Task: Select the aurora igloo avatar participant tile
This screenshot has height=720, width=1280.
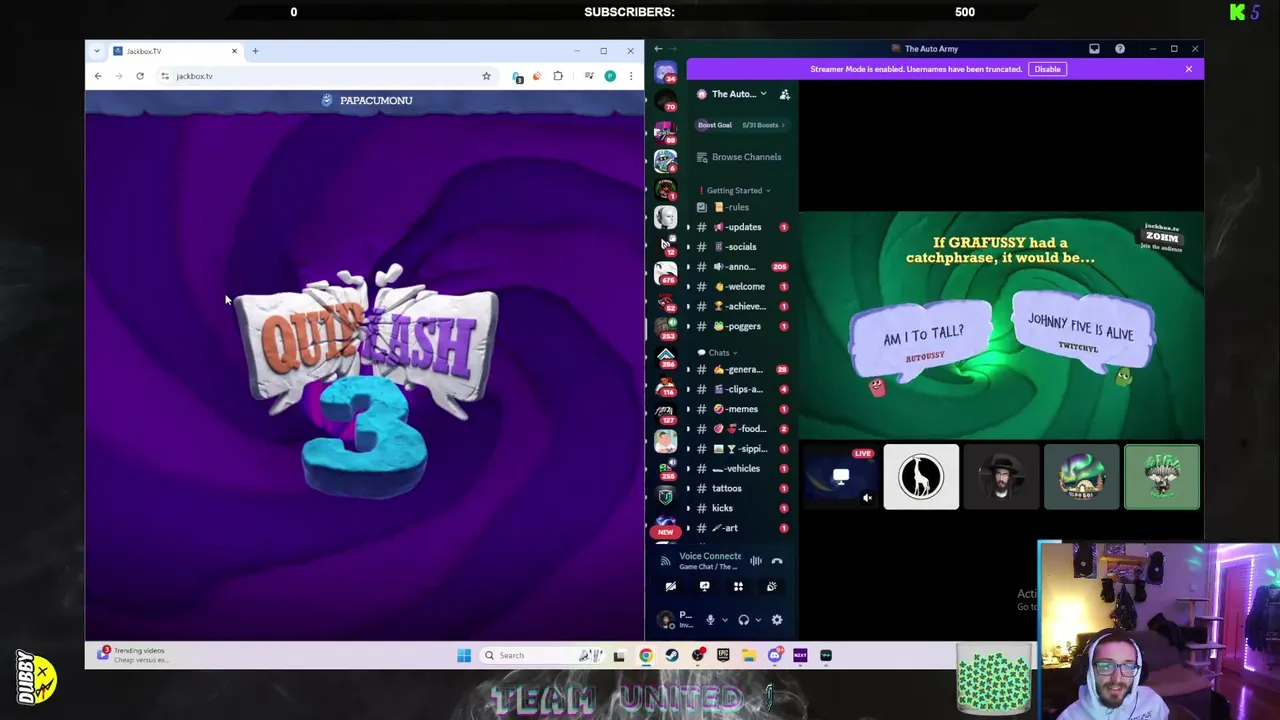Action: tap(1082, 477)
